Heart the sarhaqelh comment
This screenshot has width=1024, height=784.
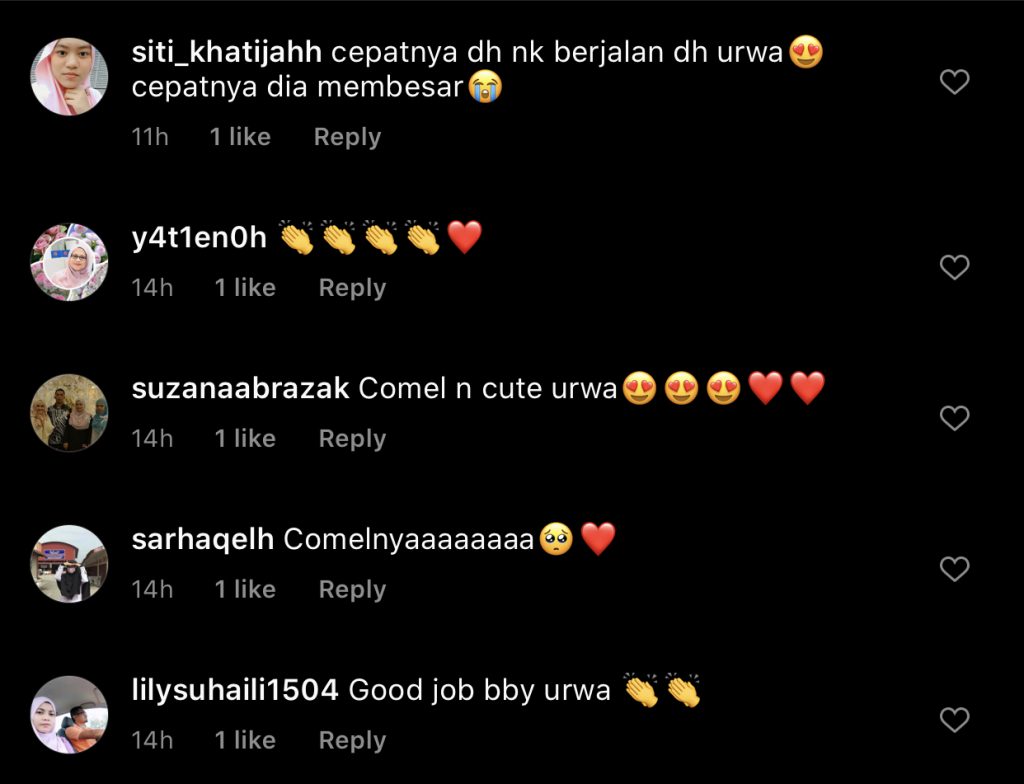point(954,569)
